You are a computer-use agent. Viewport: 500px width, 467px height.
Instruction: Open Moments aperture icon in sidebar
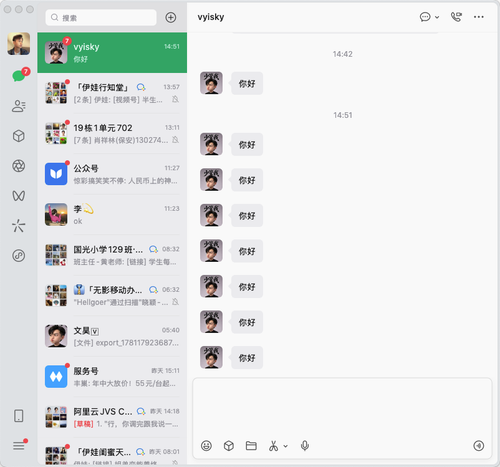tap(19, 166)
